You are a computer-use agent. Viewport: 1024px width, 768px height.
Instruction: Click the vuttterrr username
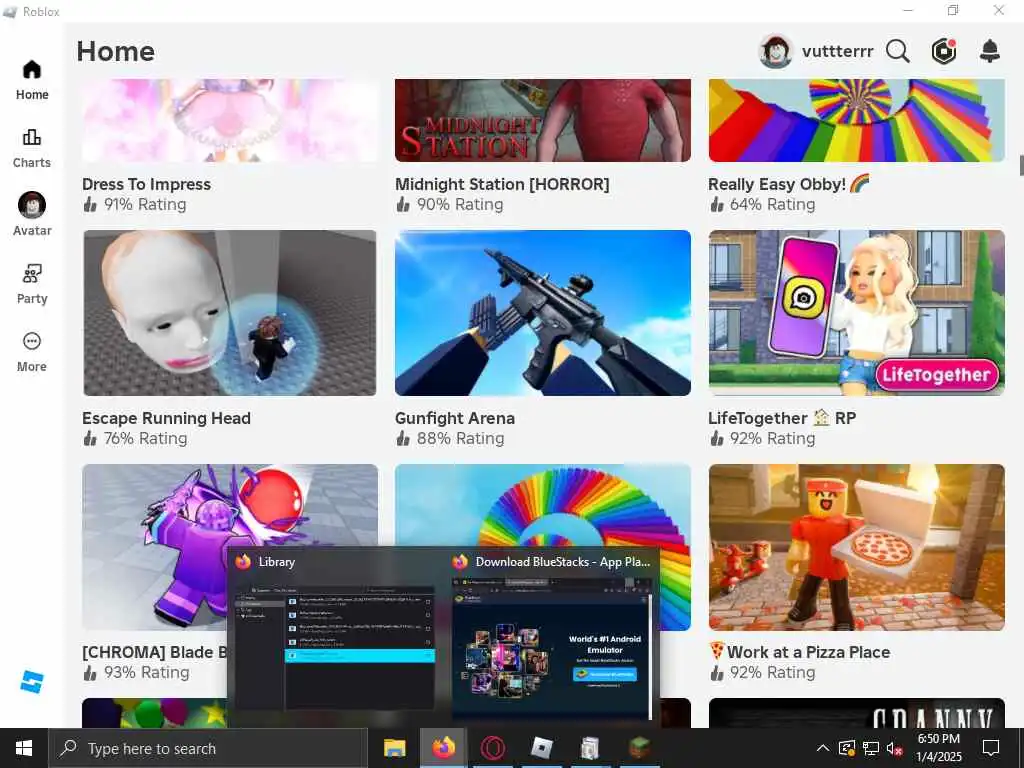(837, 51)
